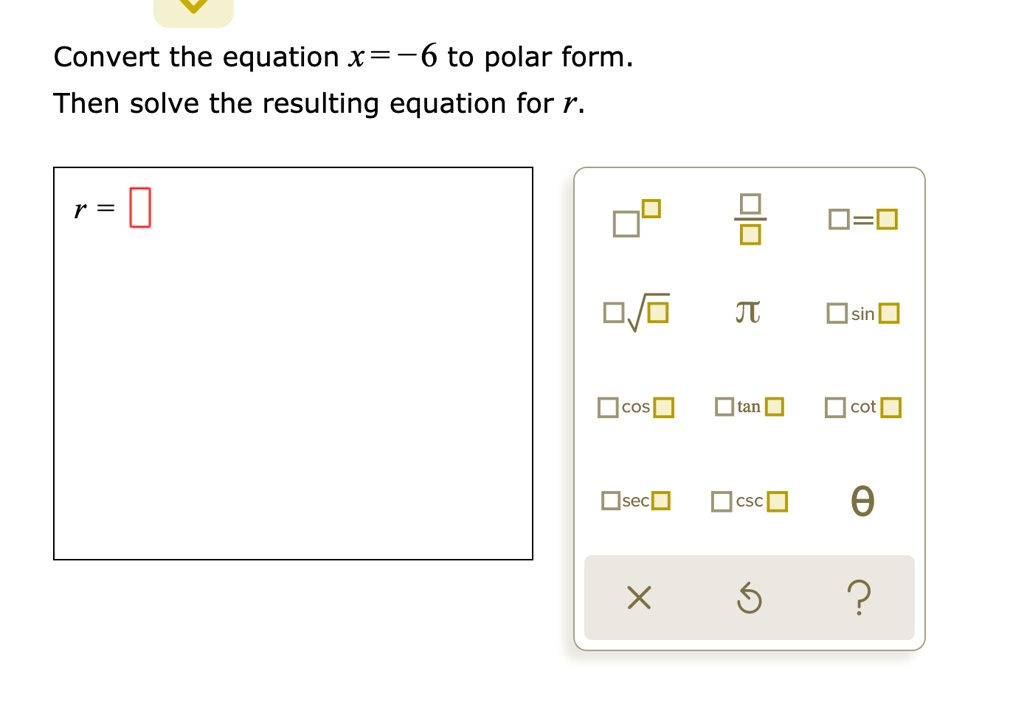Insert the sin function template
1024x702 pixels.
[x=861, y=312]
